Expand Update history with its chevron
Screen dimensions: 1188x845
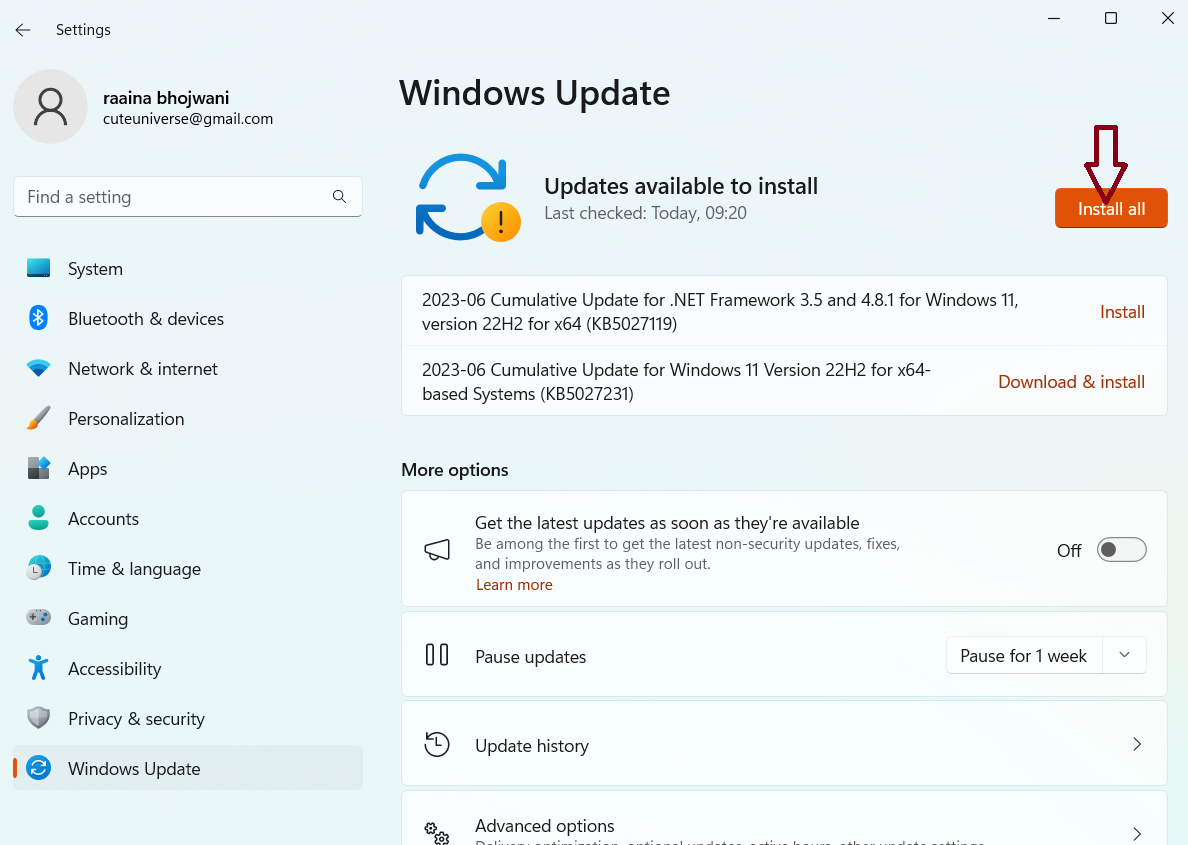coord(1136,745)
